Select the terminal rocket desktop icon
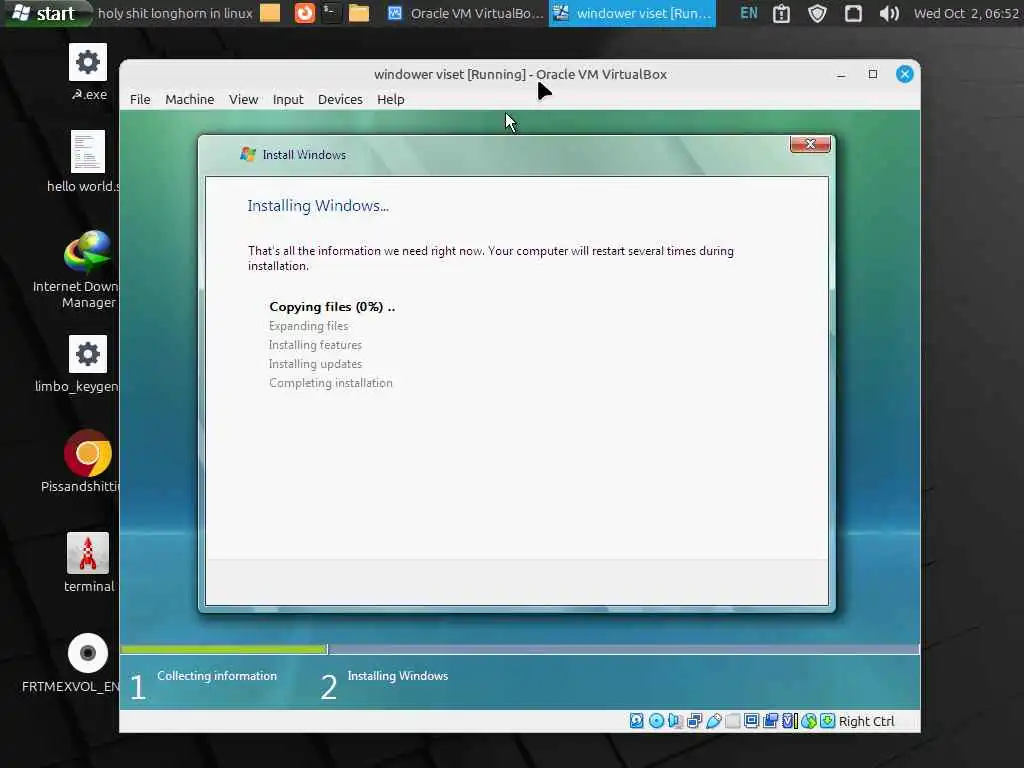 [x=88, y=553]
